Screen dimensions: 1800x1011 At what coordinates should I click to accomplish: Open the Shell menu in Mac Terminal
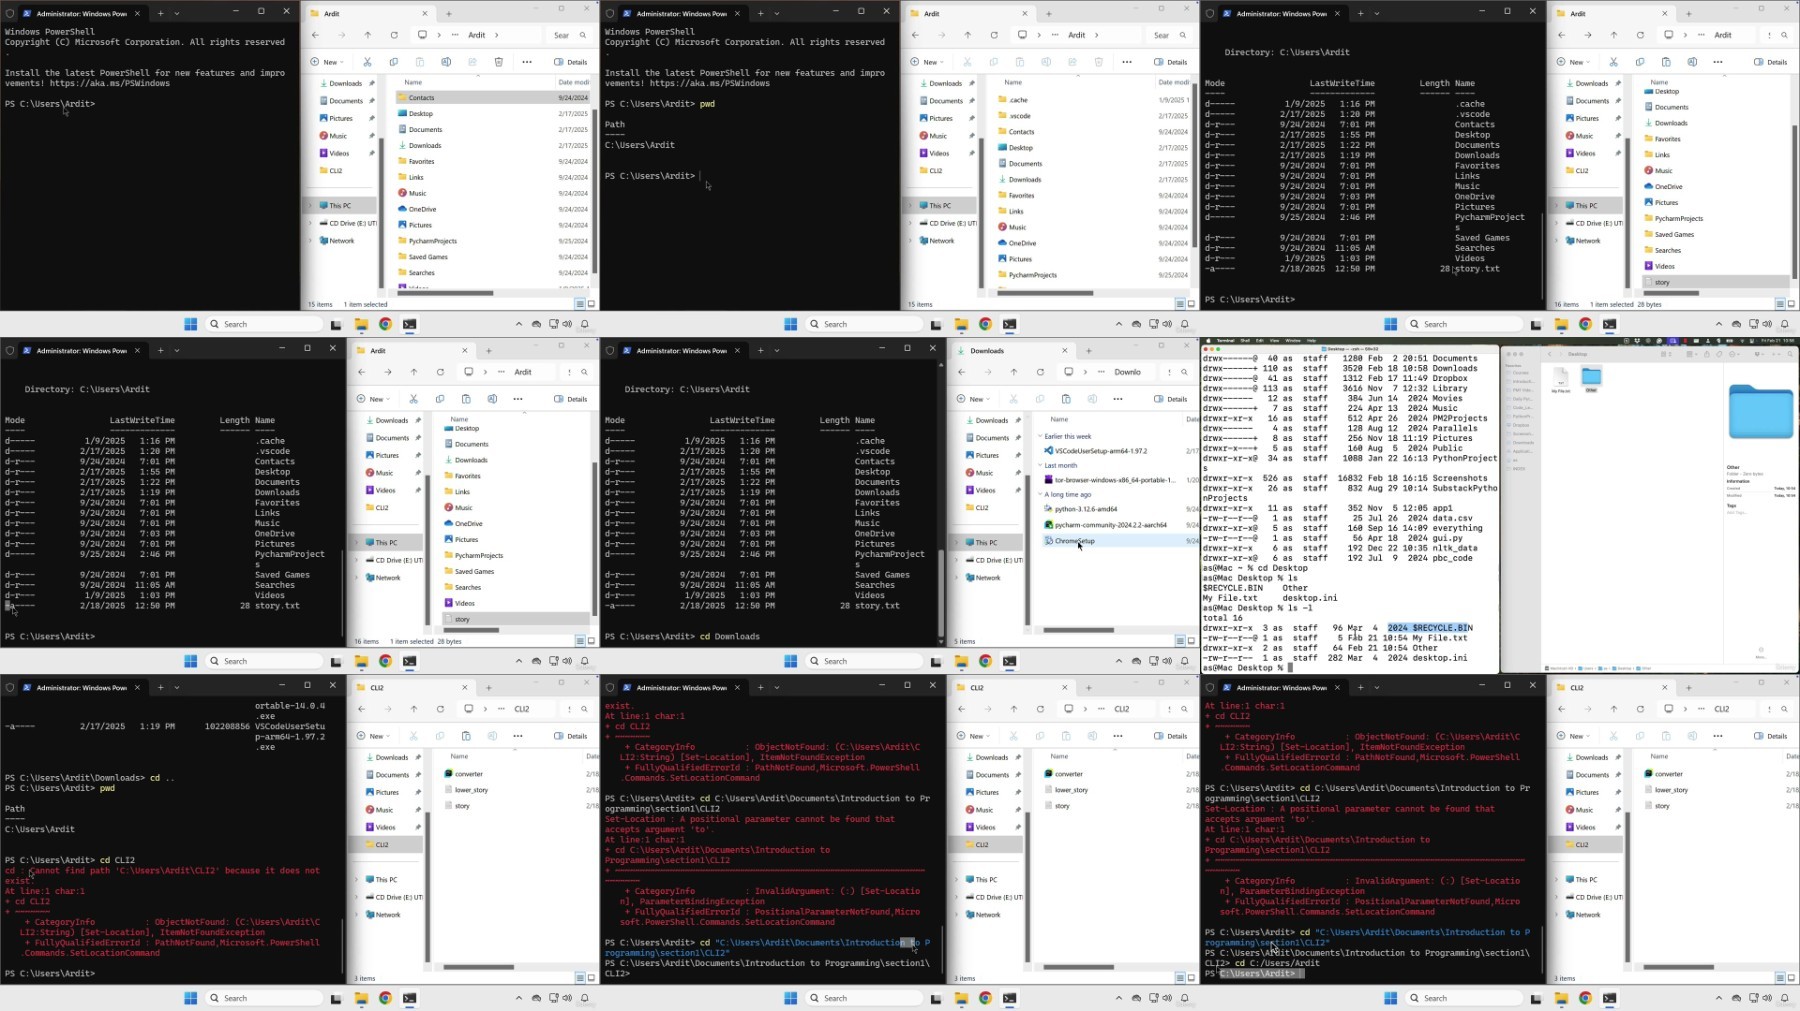[x=1245, y=341]
